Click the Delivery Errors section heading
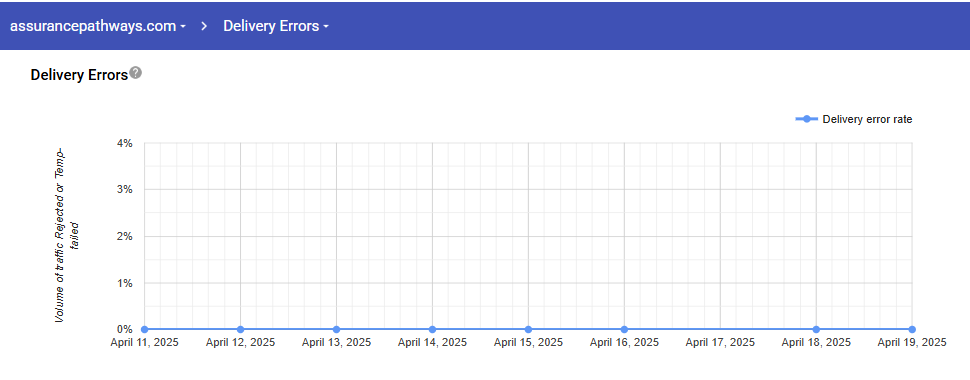 point(79,75)
